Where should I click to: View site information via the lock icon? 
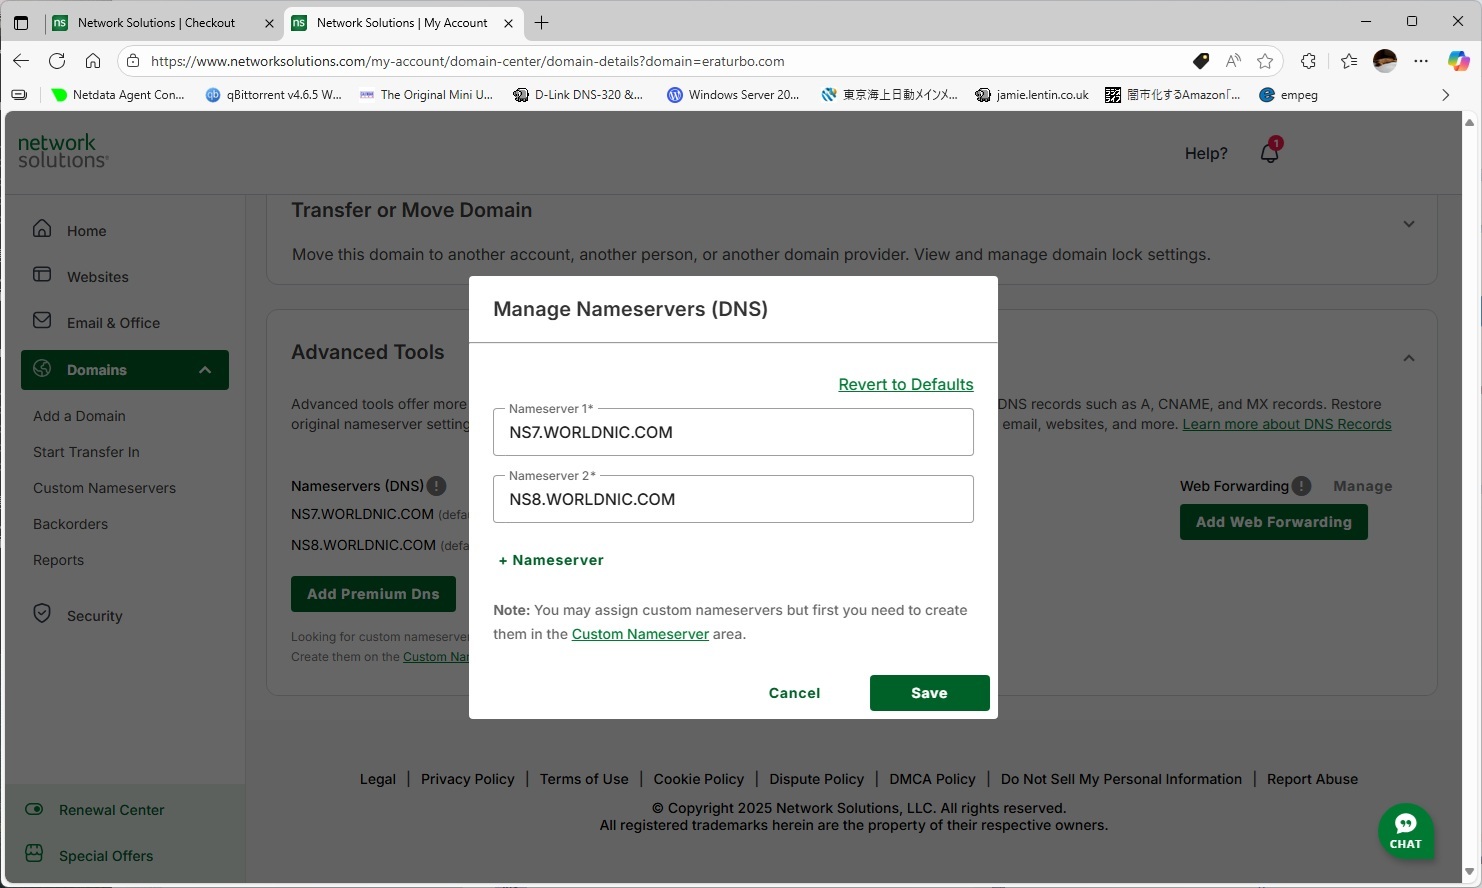[133, 61]
